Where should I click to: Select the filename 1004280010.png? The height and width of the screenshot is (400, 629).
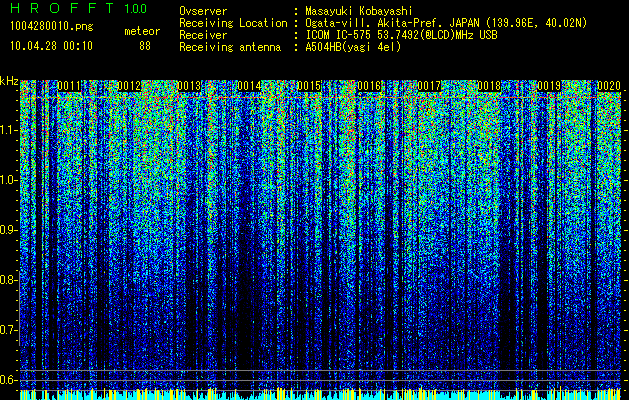[52, 26]
